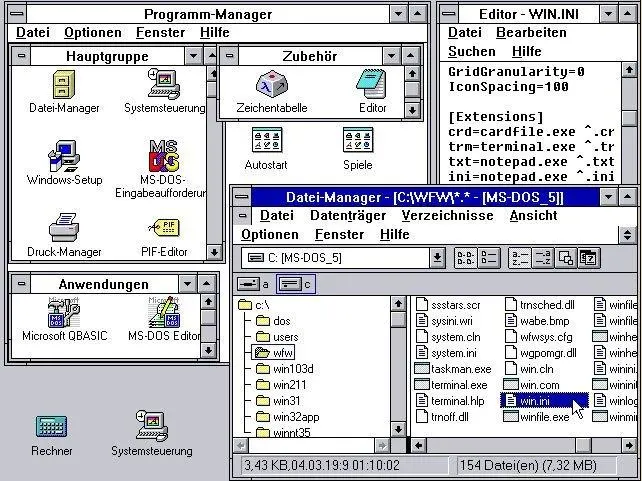Viewport: 642px width, 481px height.
Task: Switch to drive a in Datei-Manager
Action: coord(253,284)
